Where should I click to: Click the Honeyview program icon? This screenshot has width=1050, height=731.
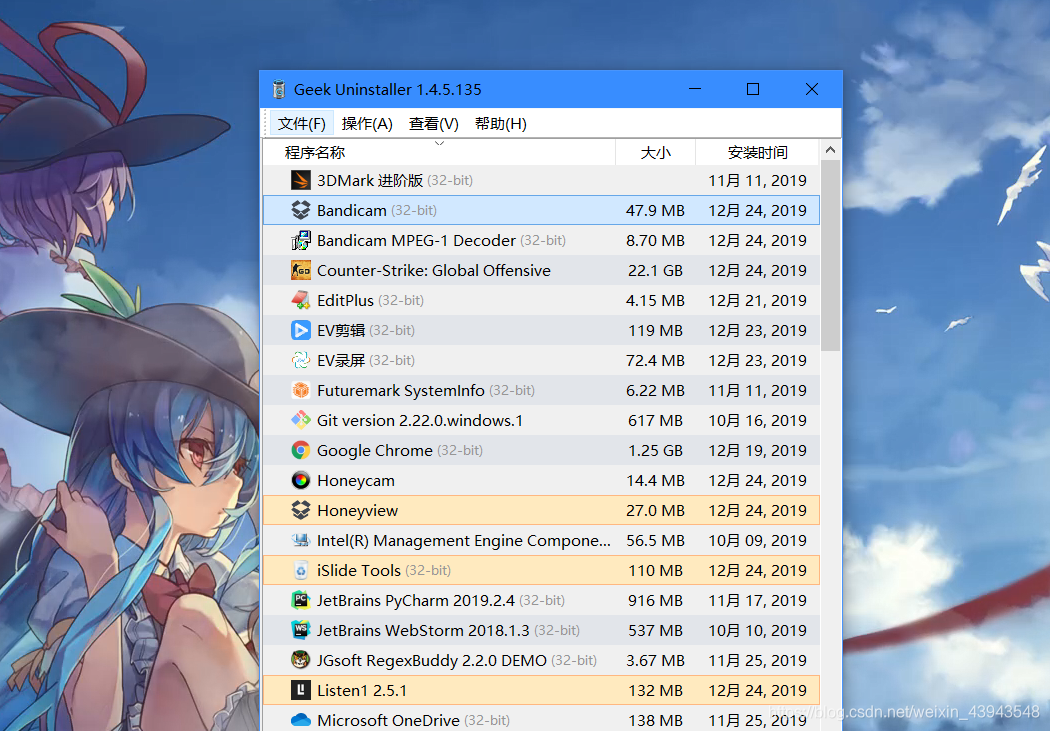[x=301, y=510]
